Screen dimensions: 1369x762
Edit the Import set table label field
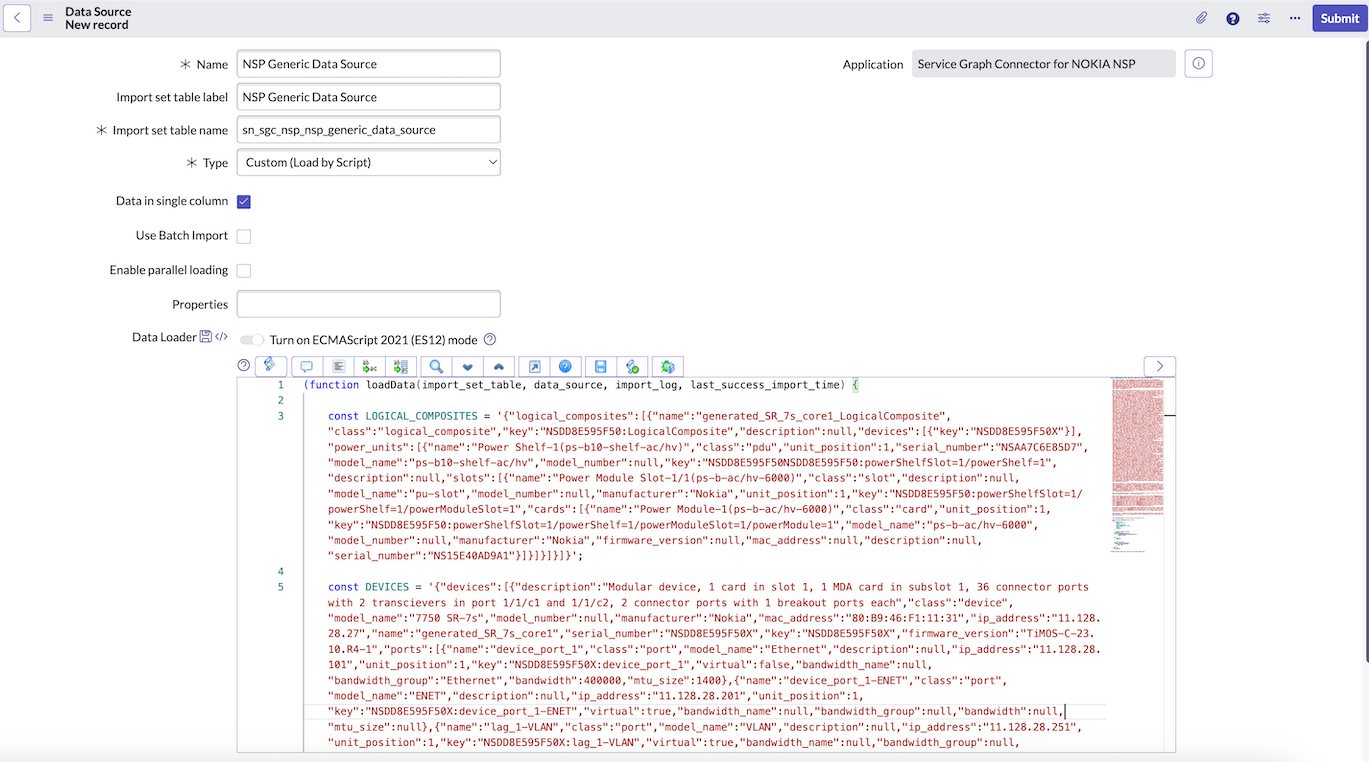tap(368, 97)
